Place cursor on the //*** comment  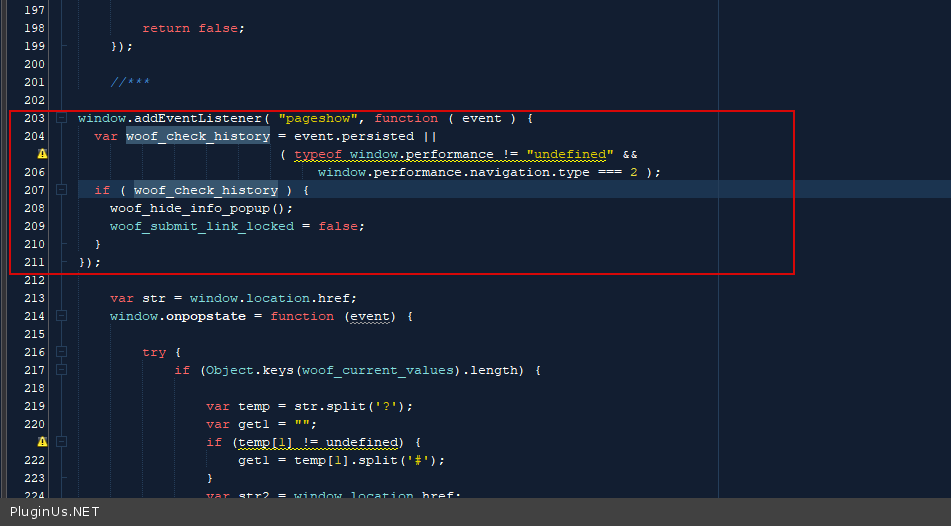pos(130,82)
